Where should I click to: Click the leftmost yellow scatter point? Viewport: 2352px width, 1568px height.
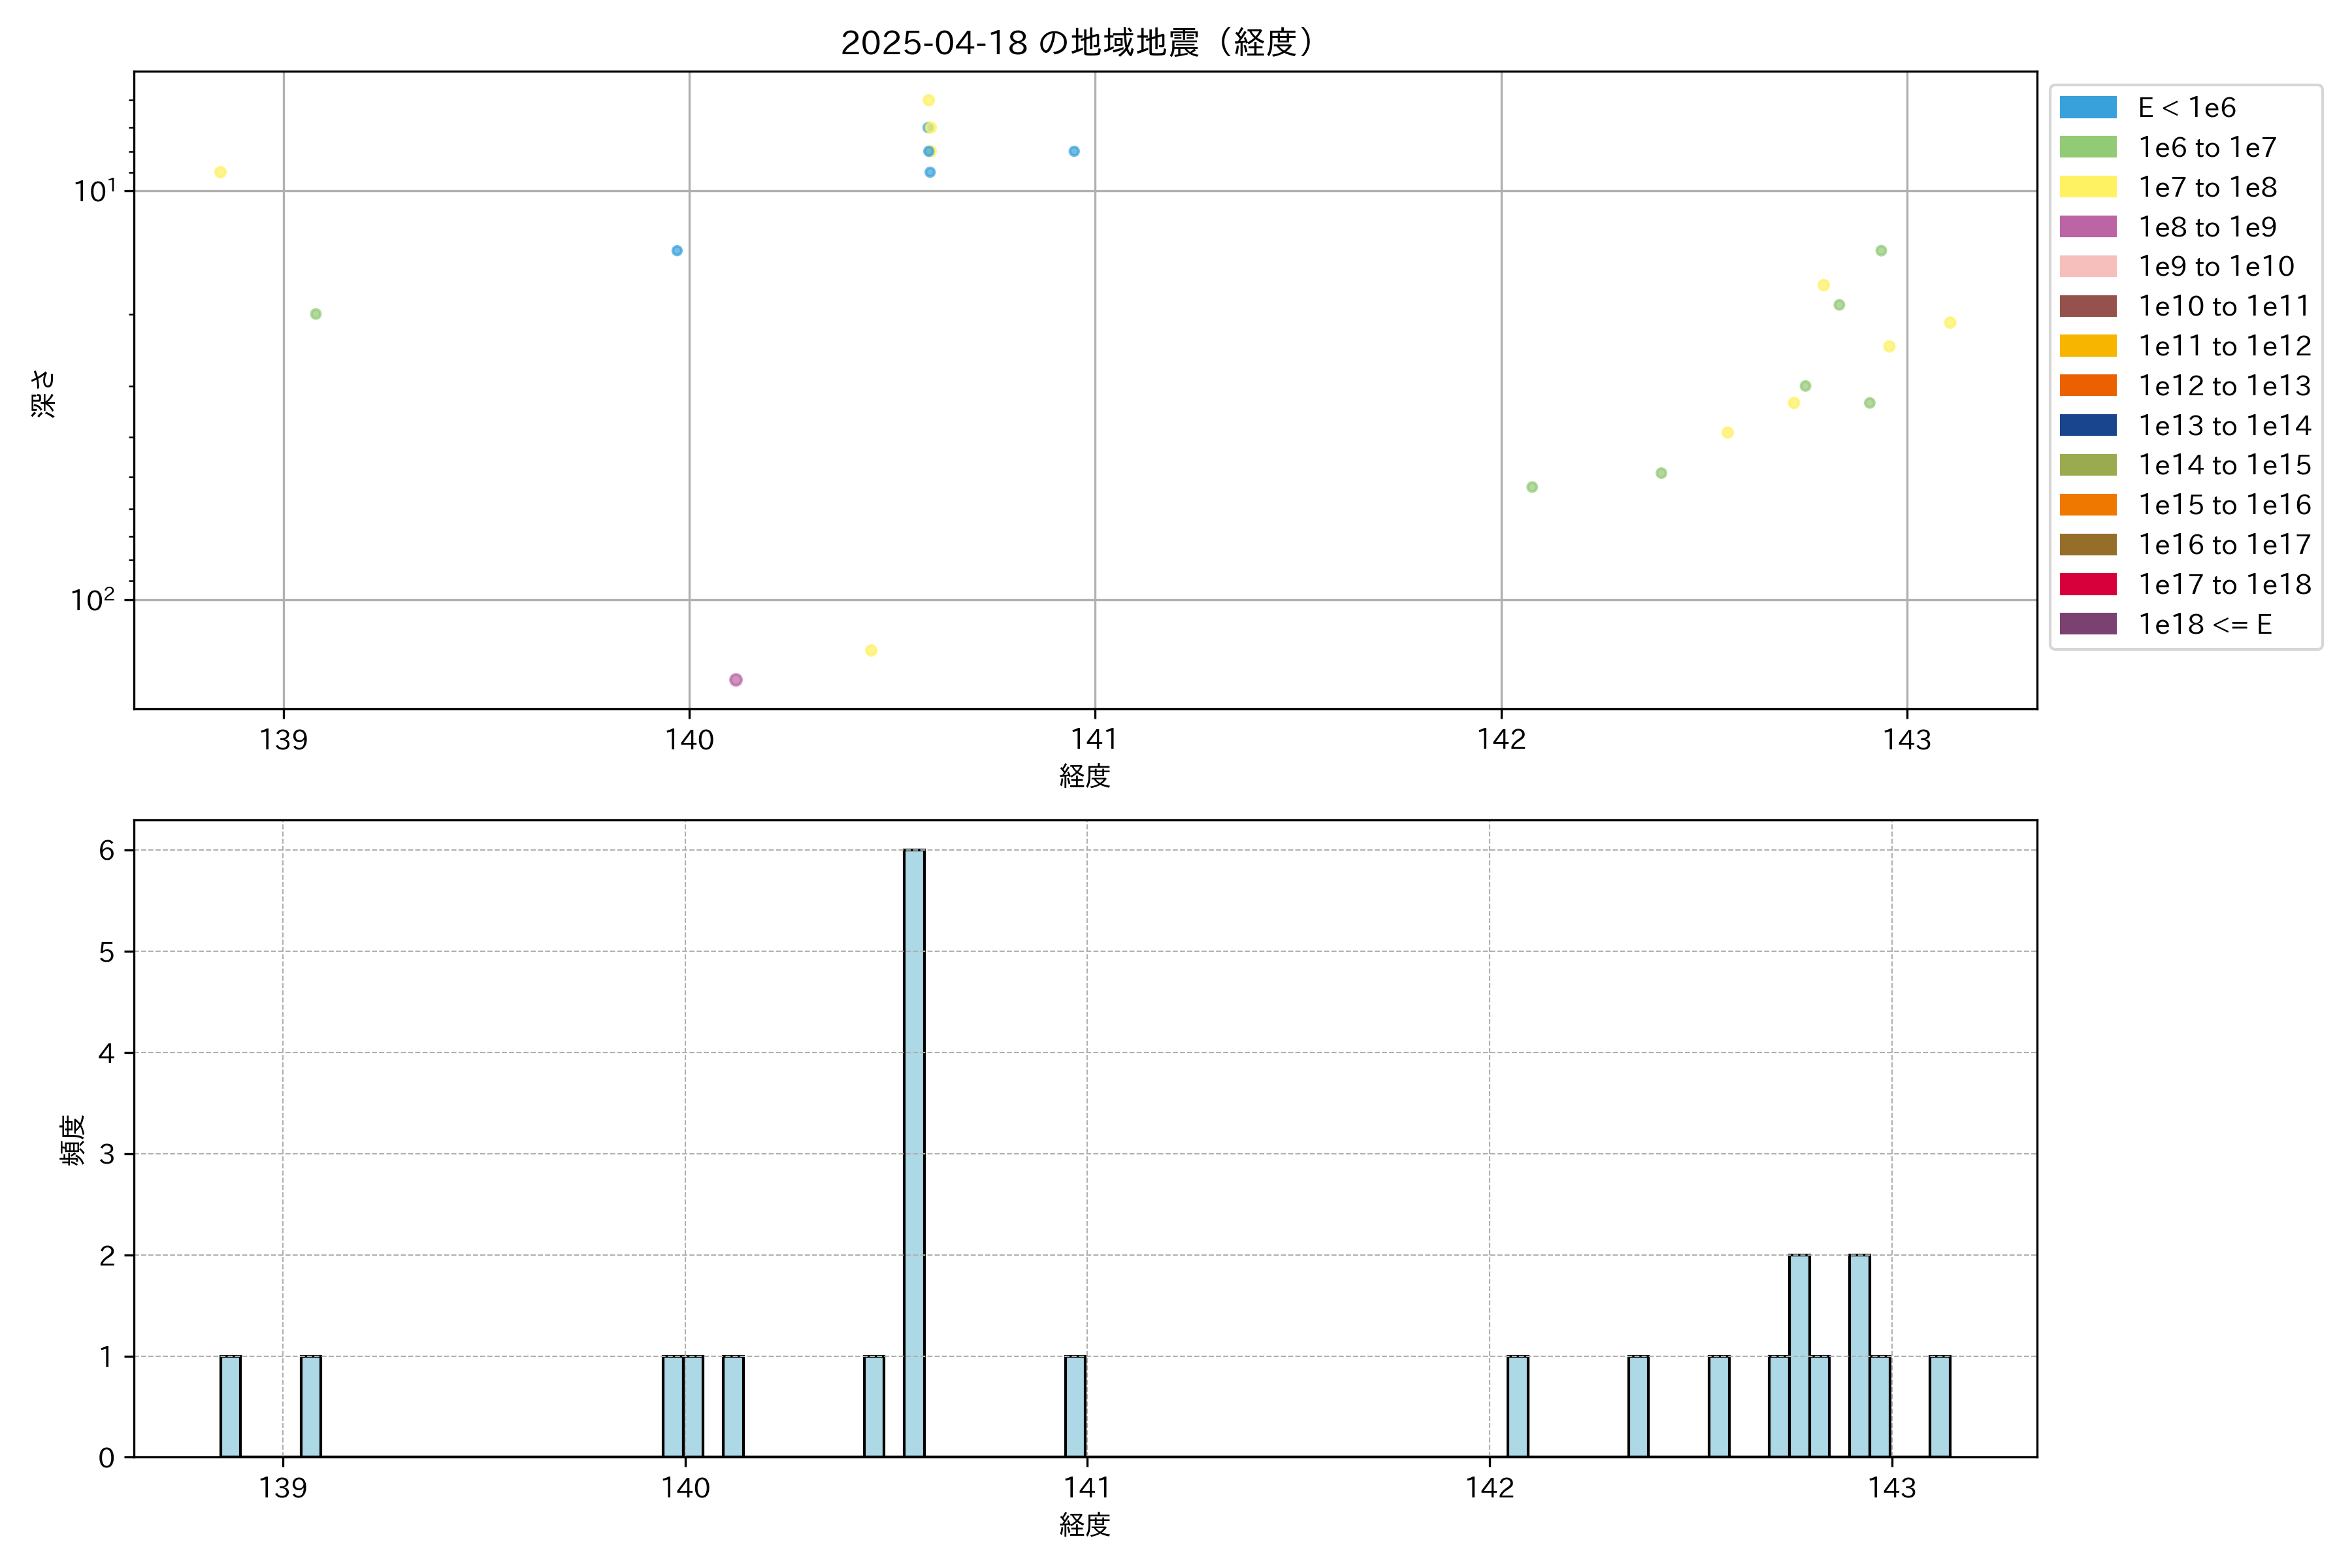(x=220, y=172)
